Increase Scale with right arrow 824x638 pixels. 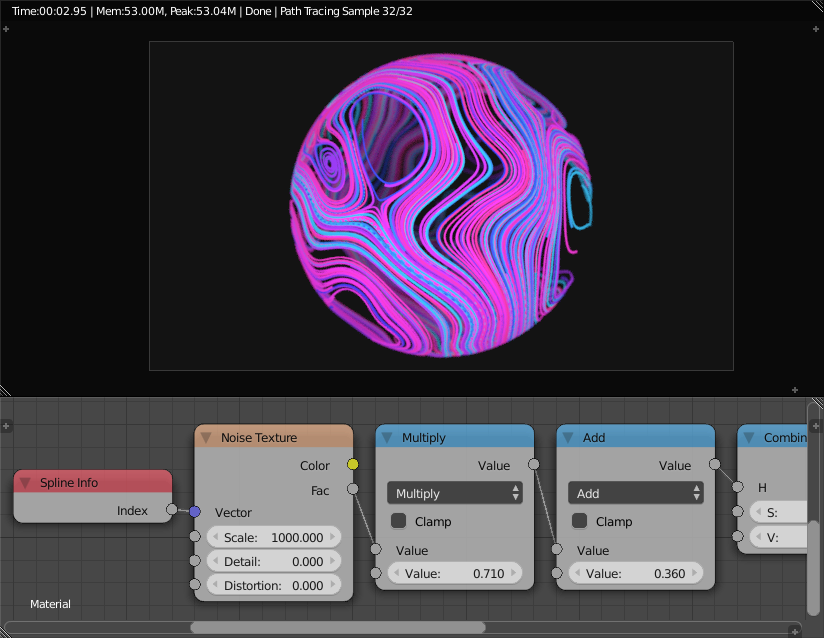[x=333, y=537]
